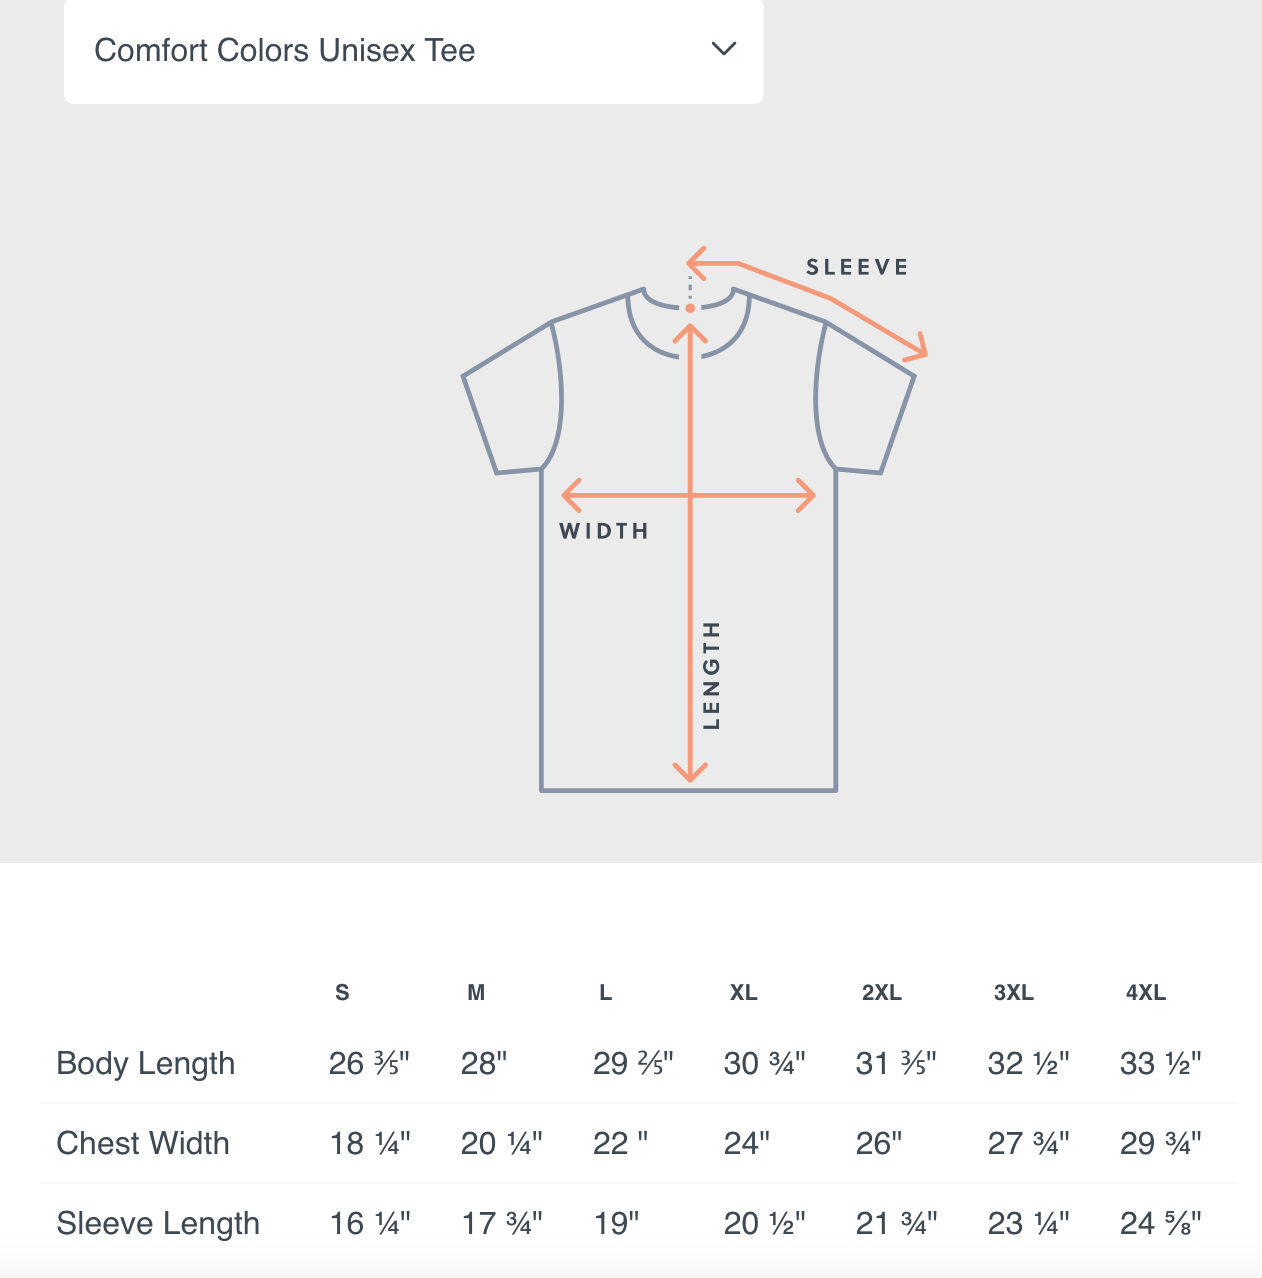Screen dimensions: 1262x1278
Task: Click the Body Length row label
Action: pos(146,1063)
